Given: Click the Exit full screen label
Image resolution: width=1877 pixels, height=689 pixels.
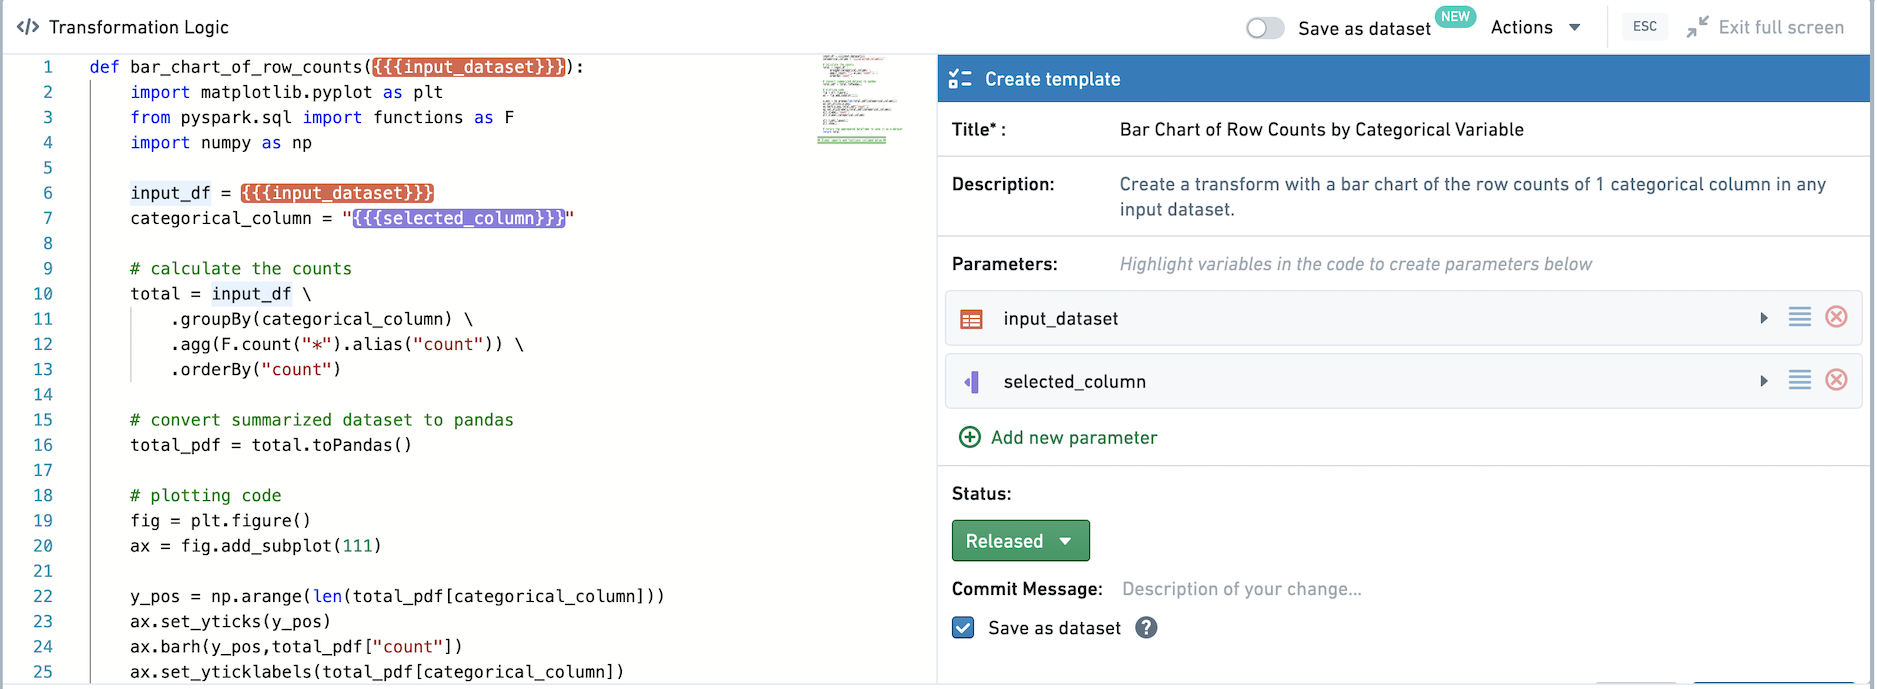Looking at the screenshot, I should point(1781,28).
